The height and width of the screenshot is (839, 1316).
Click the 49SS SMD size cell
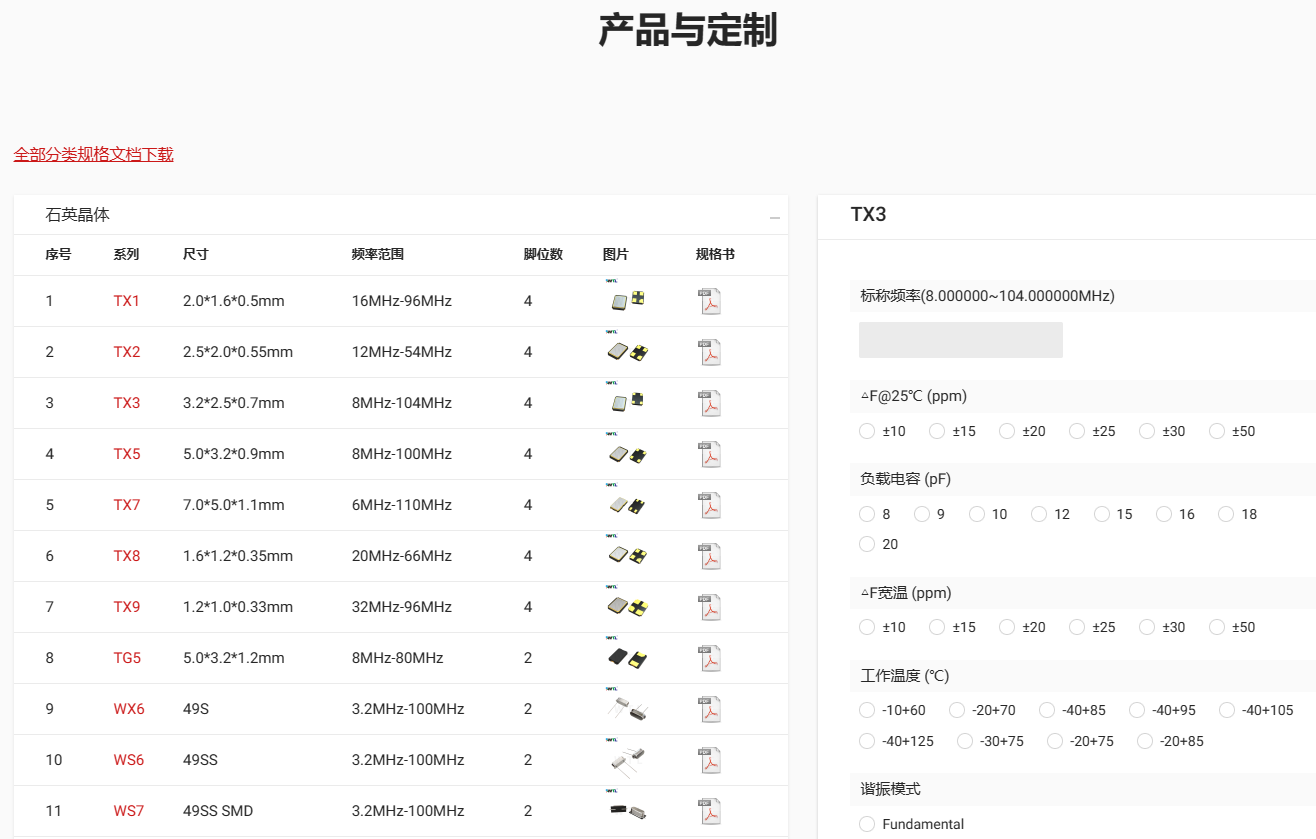218,811
